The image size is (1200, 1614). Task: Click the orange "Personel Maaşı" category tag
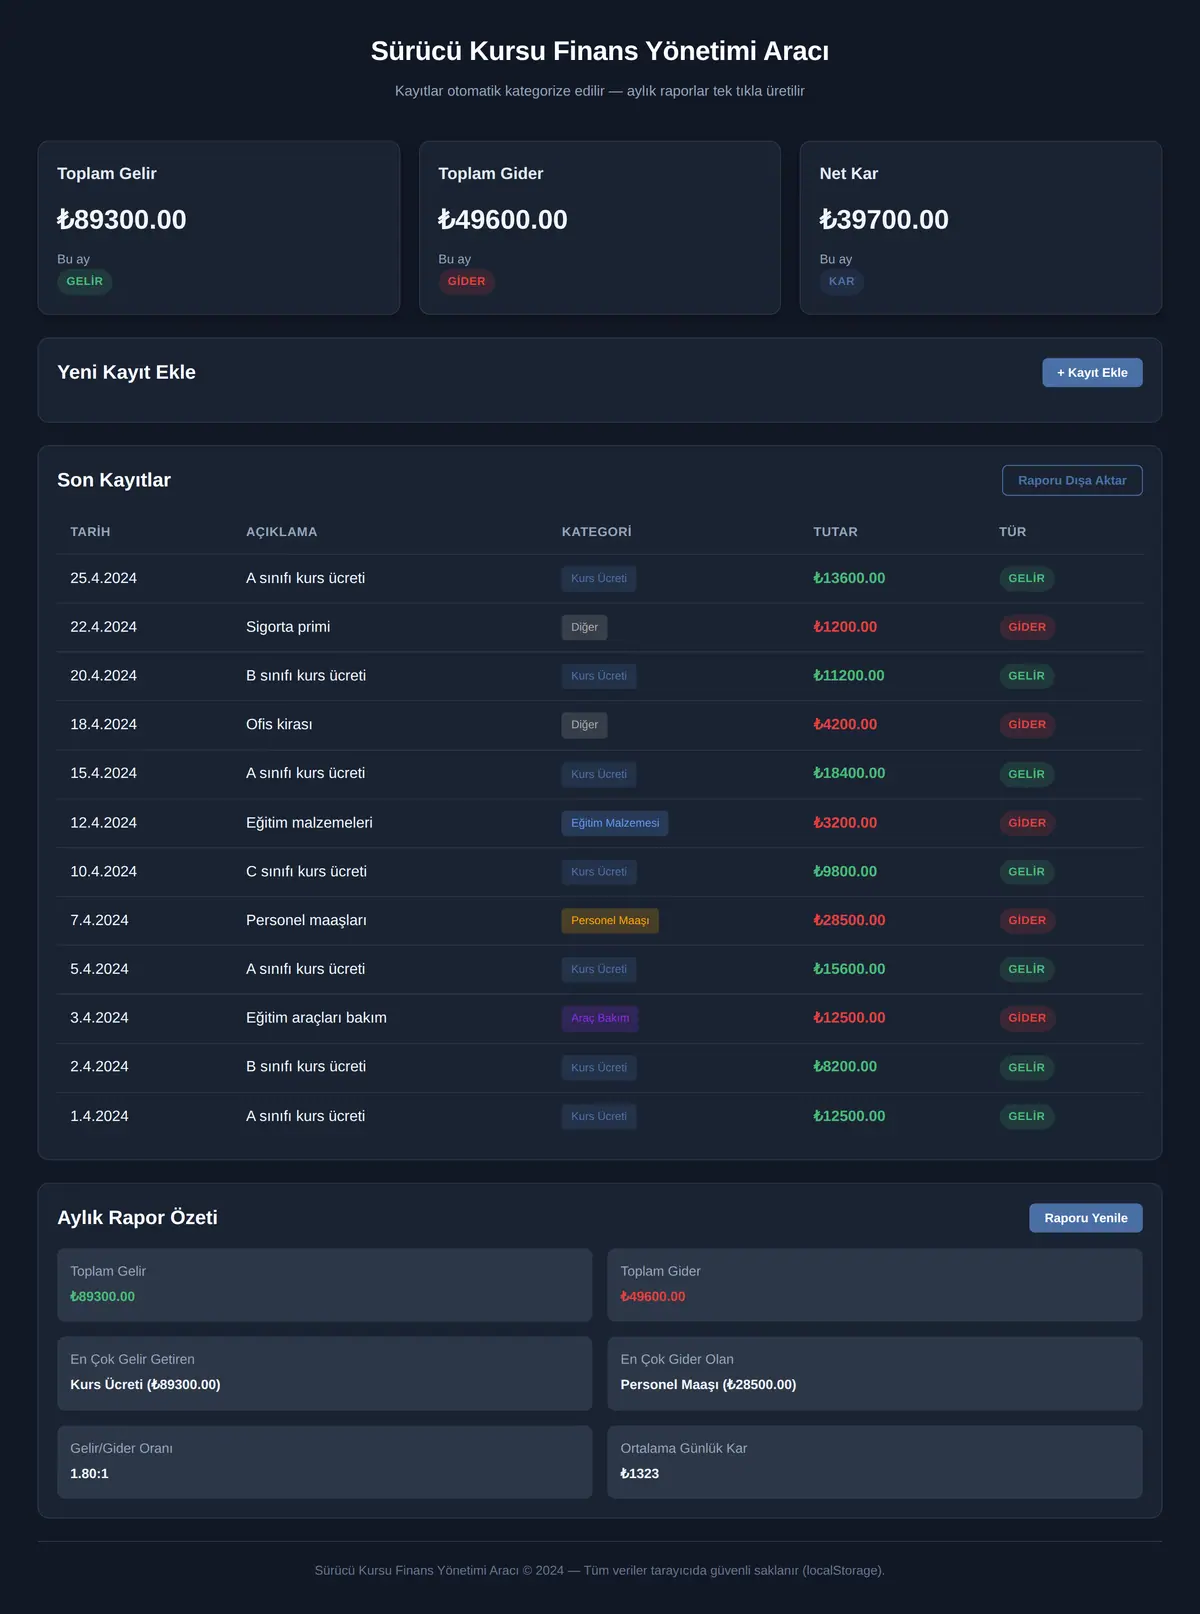point(610,921)
